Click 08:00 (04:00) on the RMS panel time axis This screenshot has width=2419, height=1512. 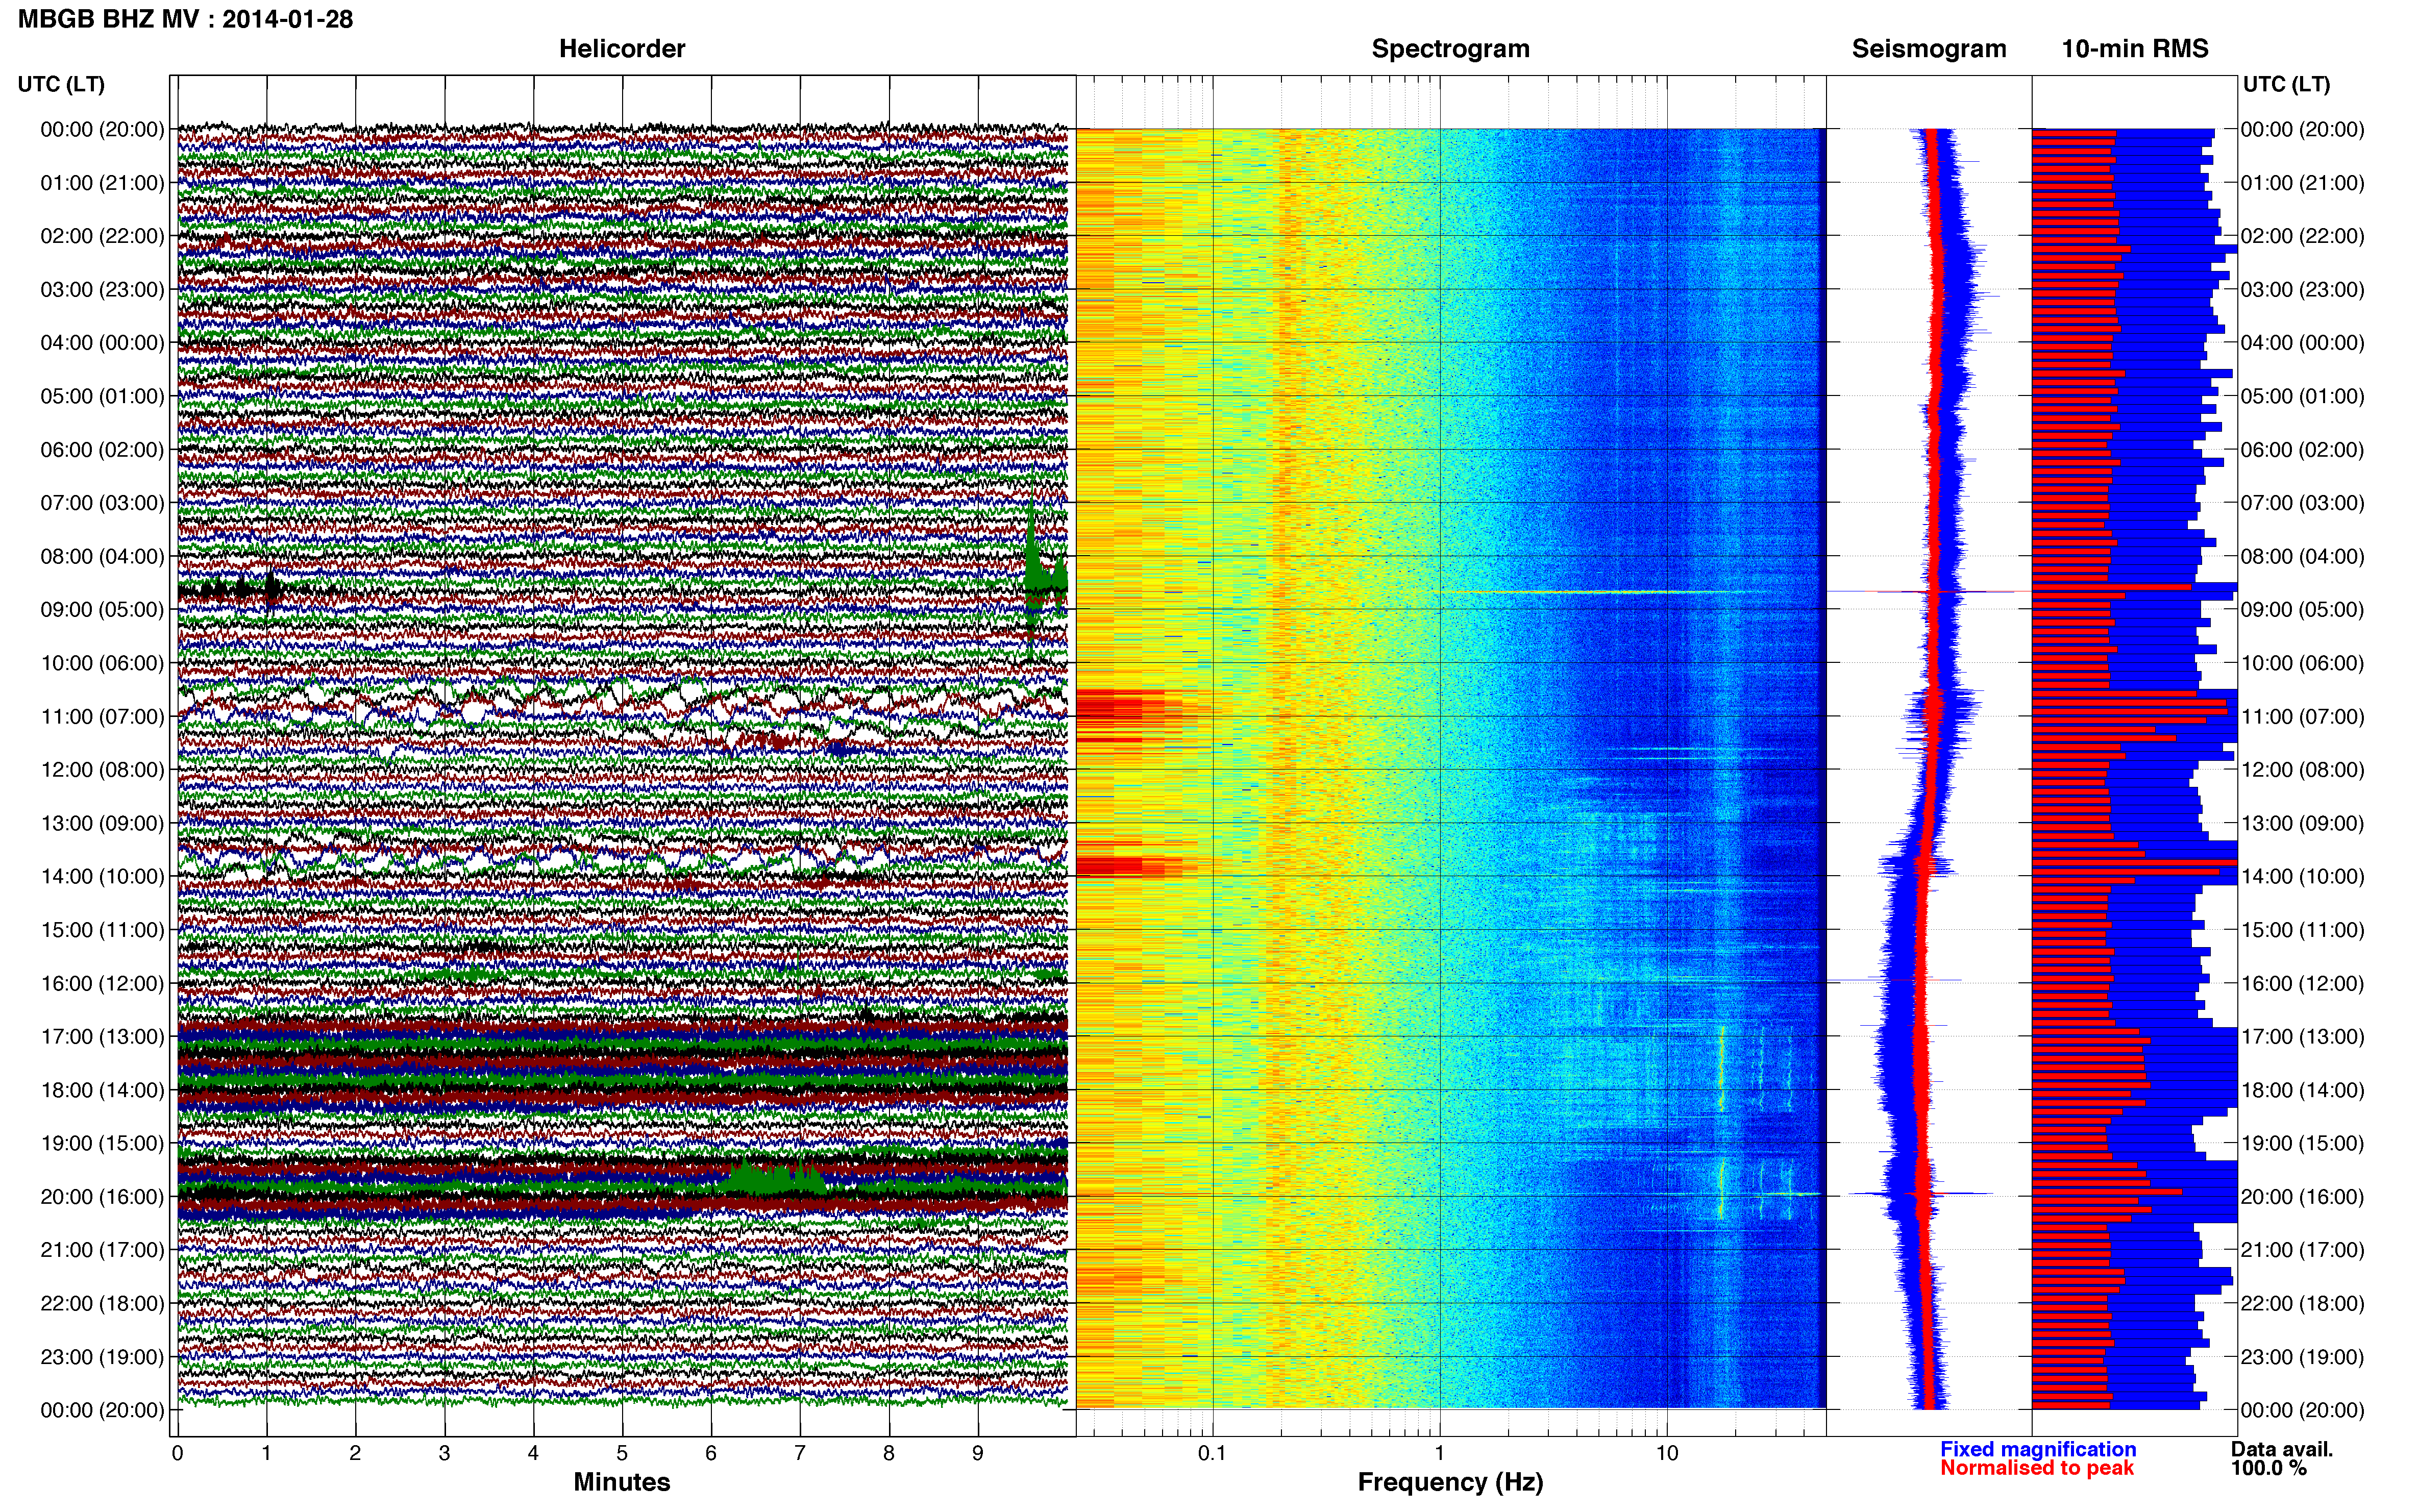pyautogui.click(x=2302, y=557)
